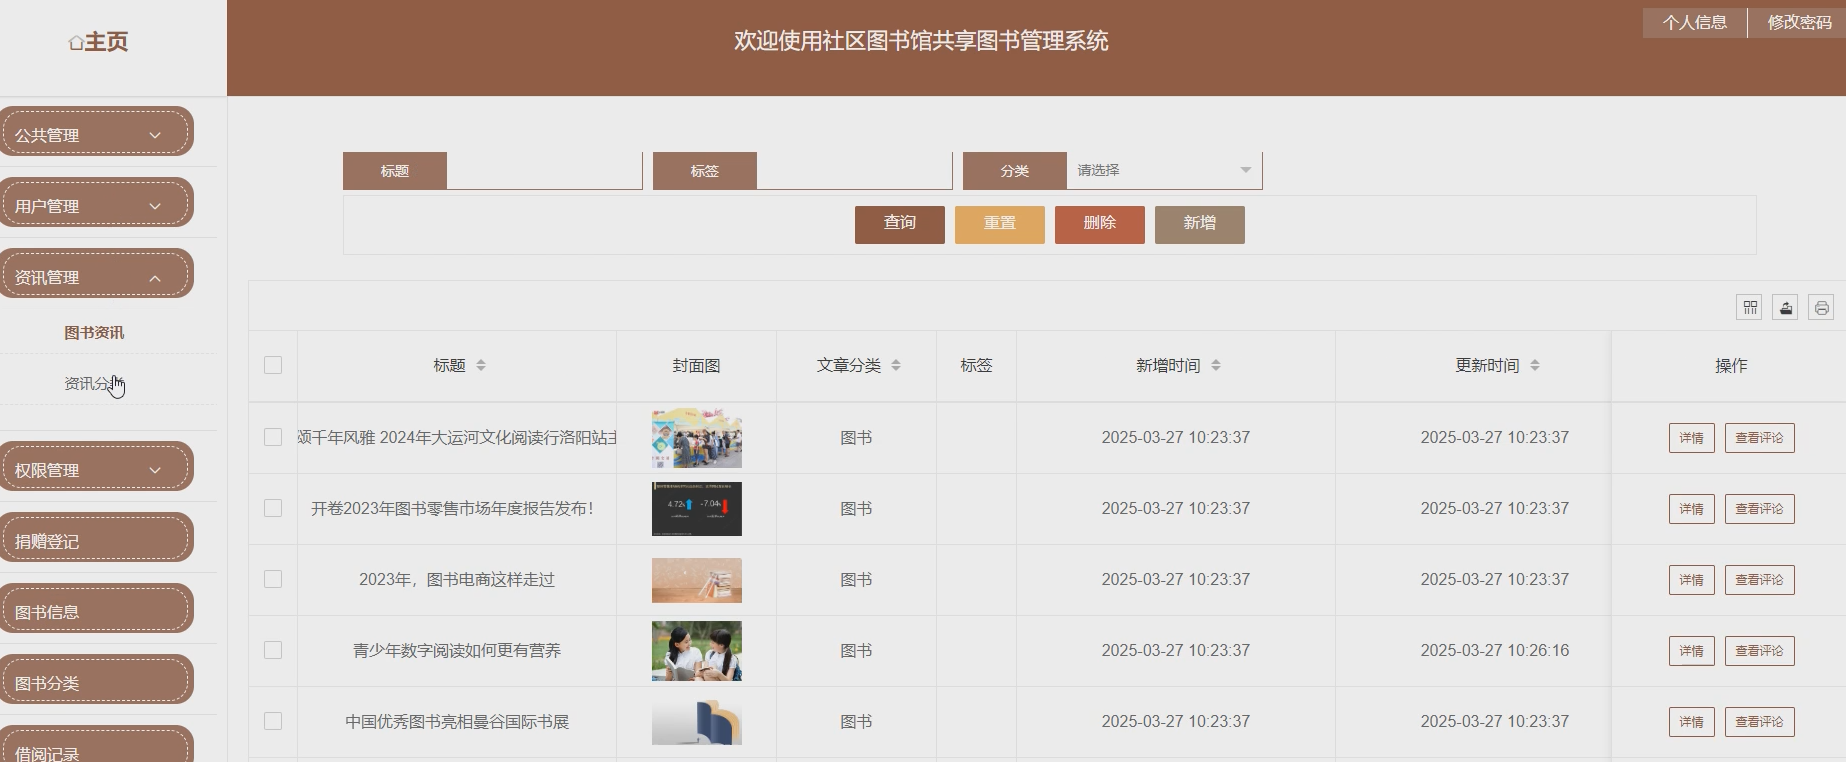Expand the 公共管理 sidebar menu
The height and width of the screenshot is (762, 1846).
(96, 132)
